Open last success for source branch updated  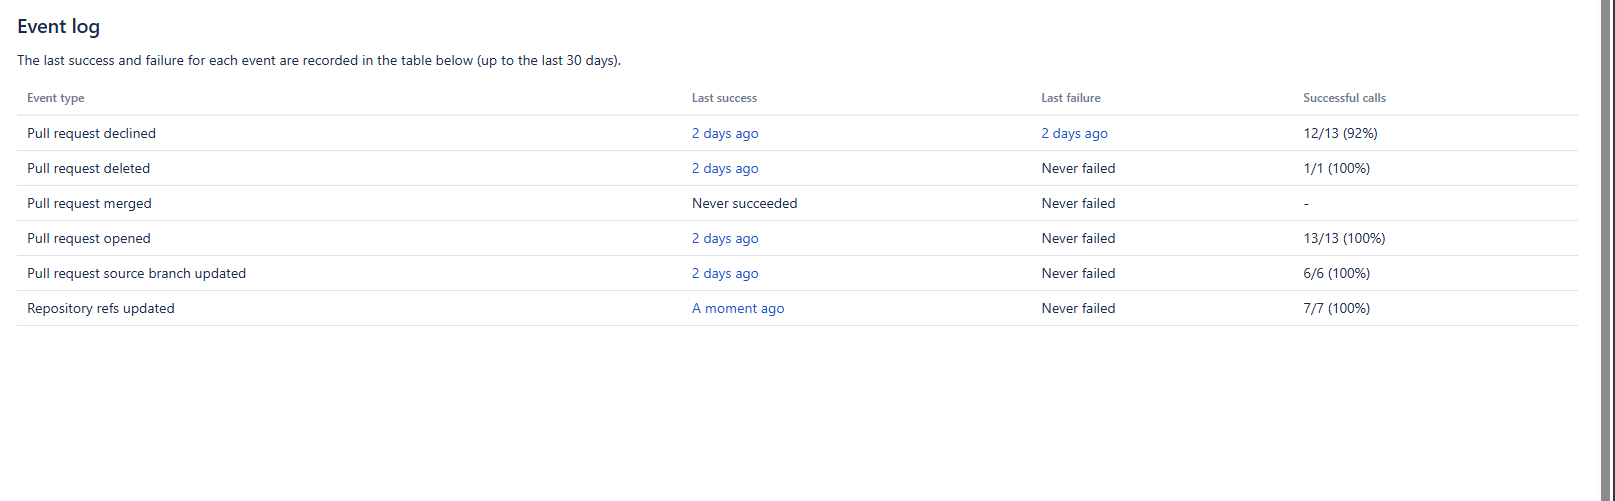click(724, 273)
